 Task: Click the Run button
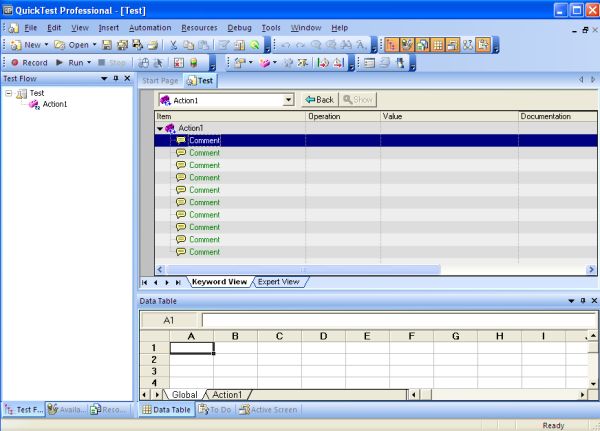(70, 62)
